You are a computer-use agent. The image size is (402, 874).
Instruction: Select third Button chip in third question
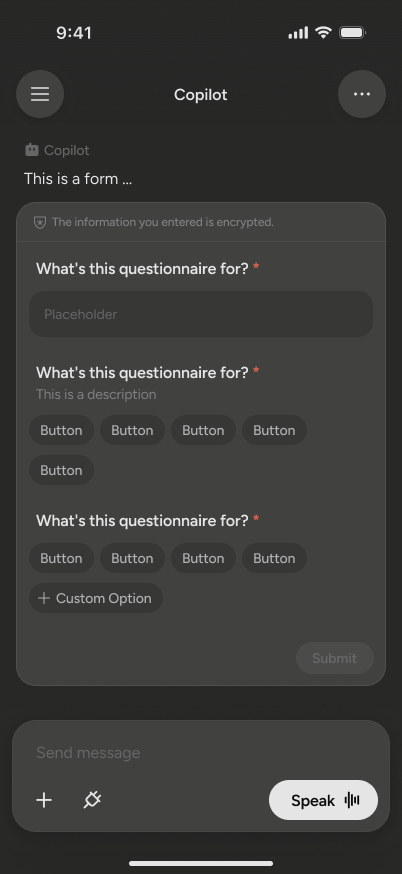pos(204,559)
